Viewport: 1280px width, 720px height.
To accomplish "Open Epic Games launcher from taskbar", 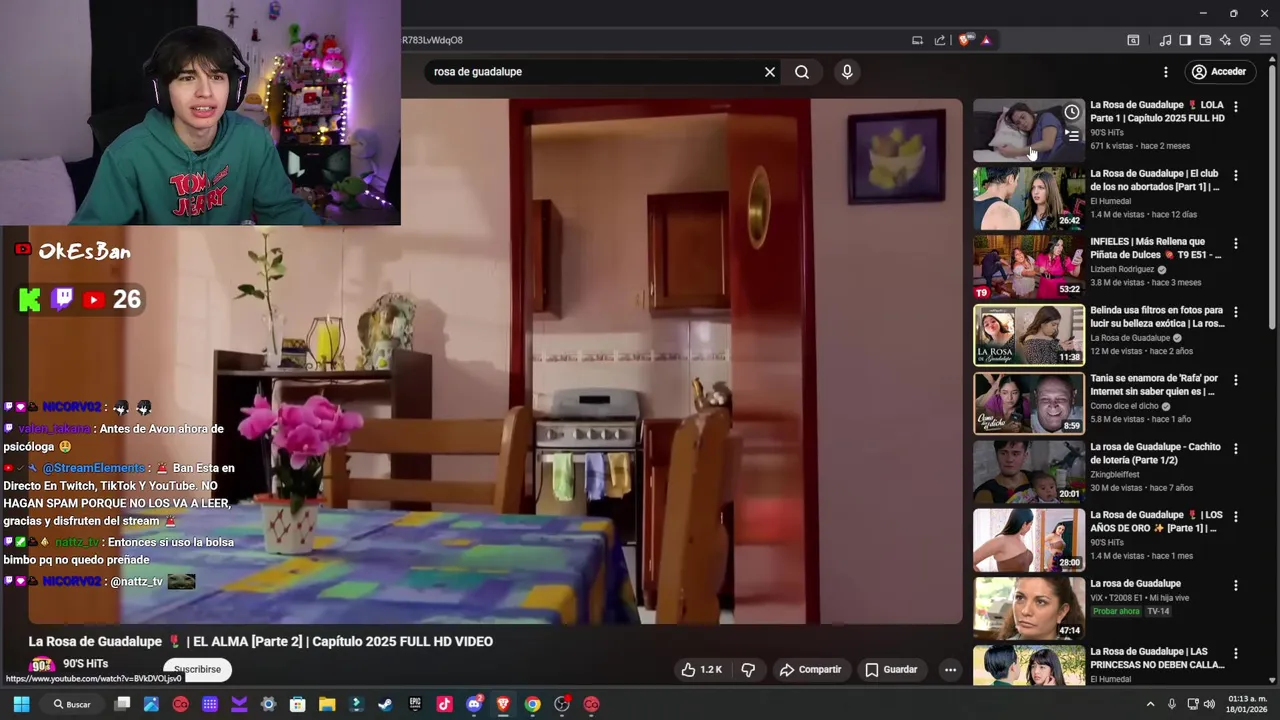I will pyautogui.click(x=415, y=704).
